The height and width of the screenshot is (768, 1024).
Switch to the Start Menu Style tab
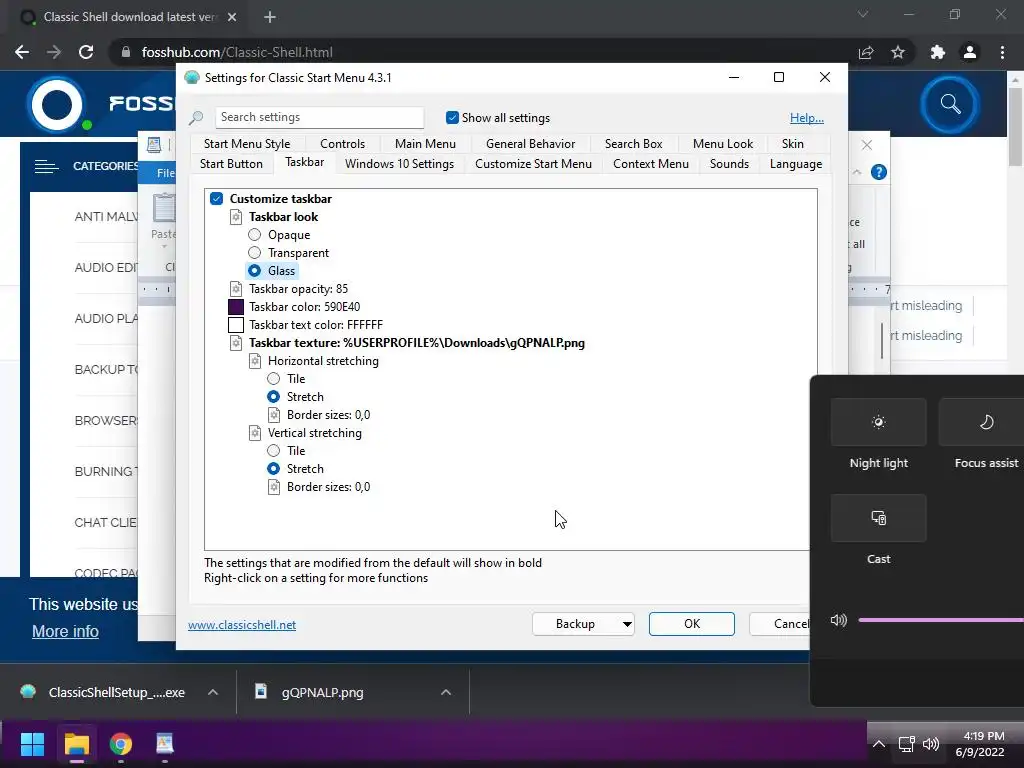247,144
